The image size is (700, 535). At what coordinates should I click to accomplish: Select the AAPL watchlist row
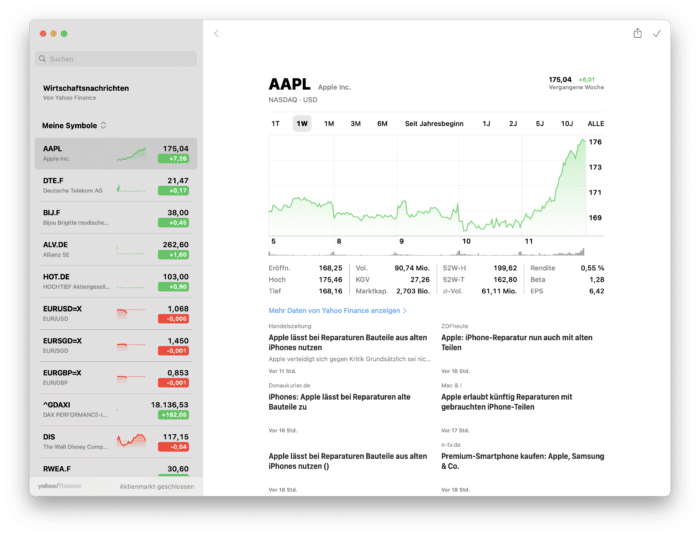116,154
